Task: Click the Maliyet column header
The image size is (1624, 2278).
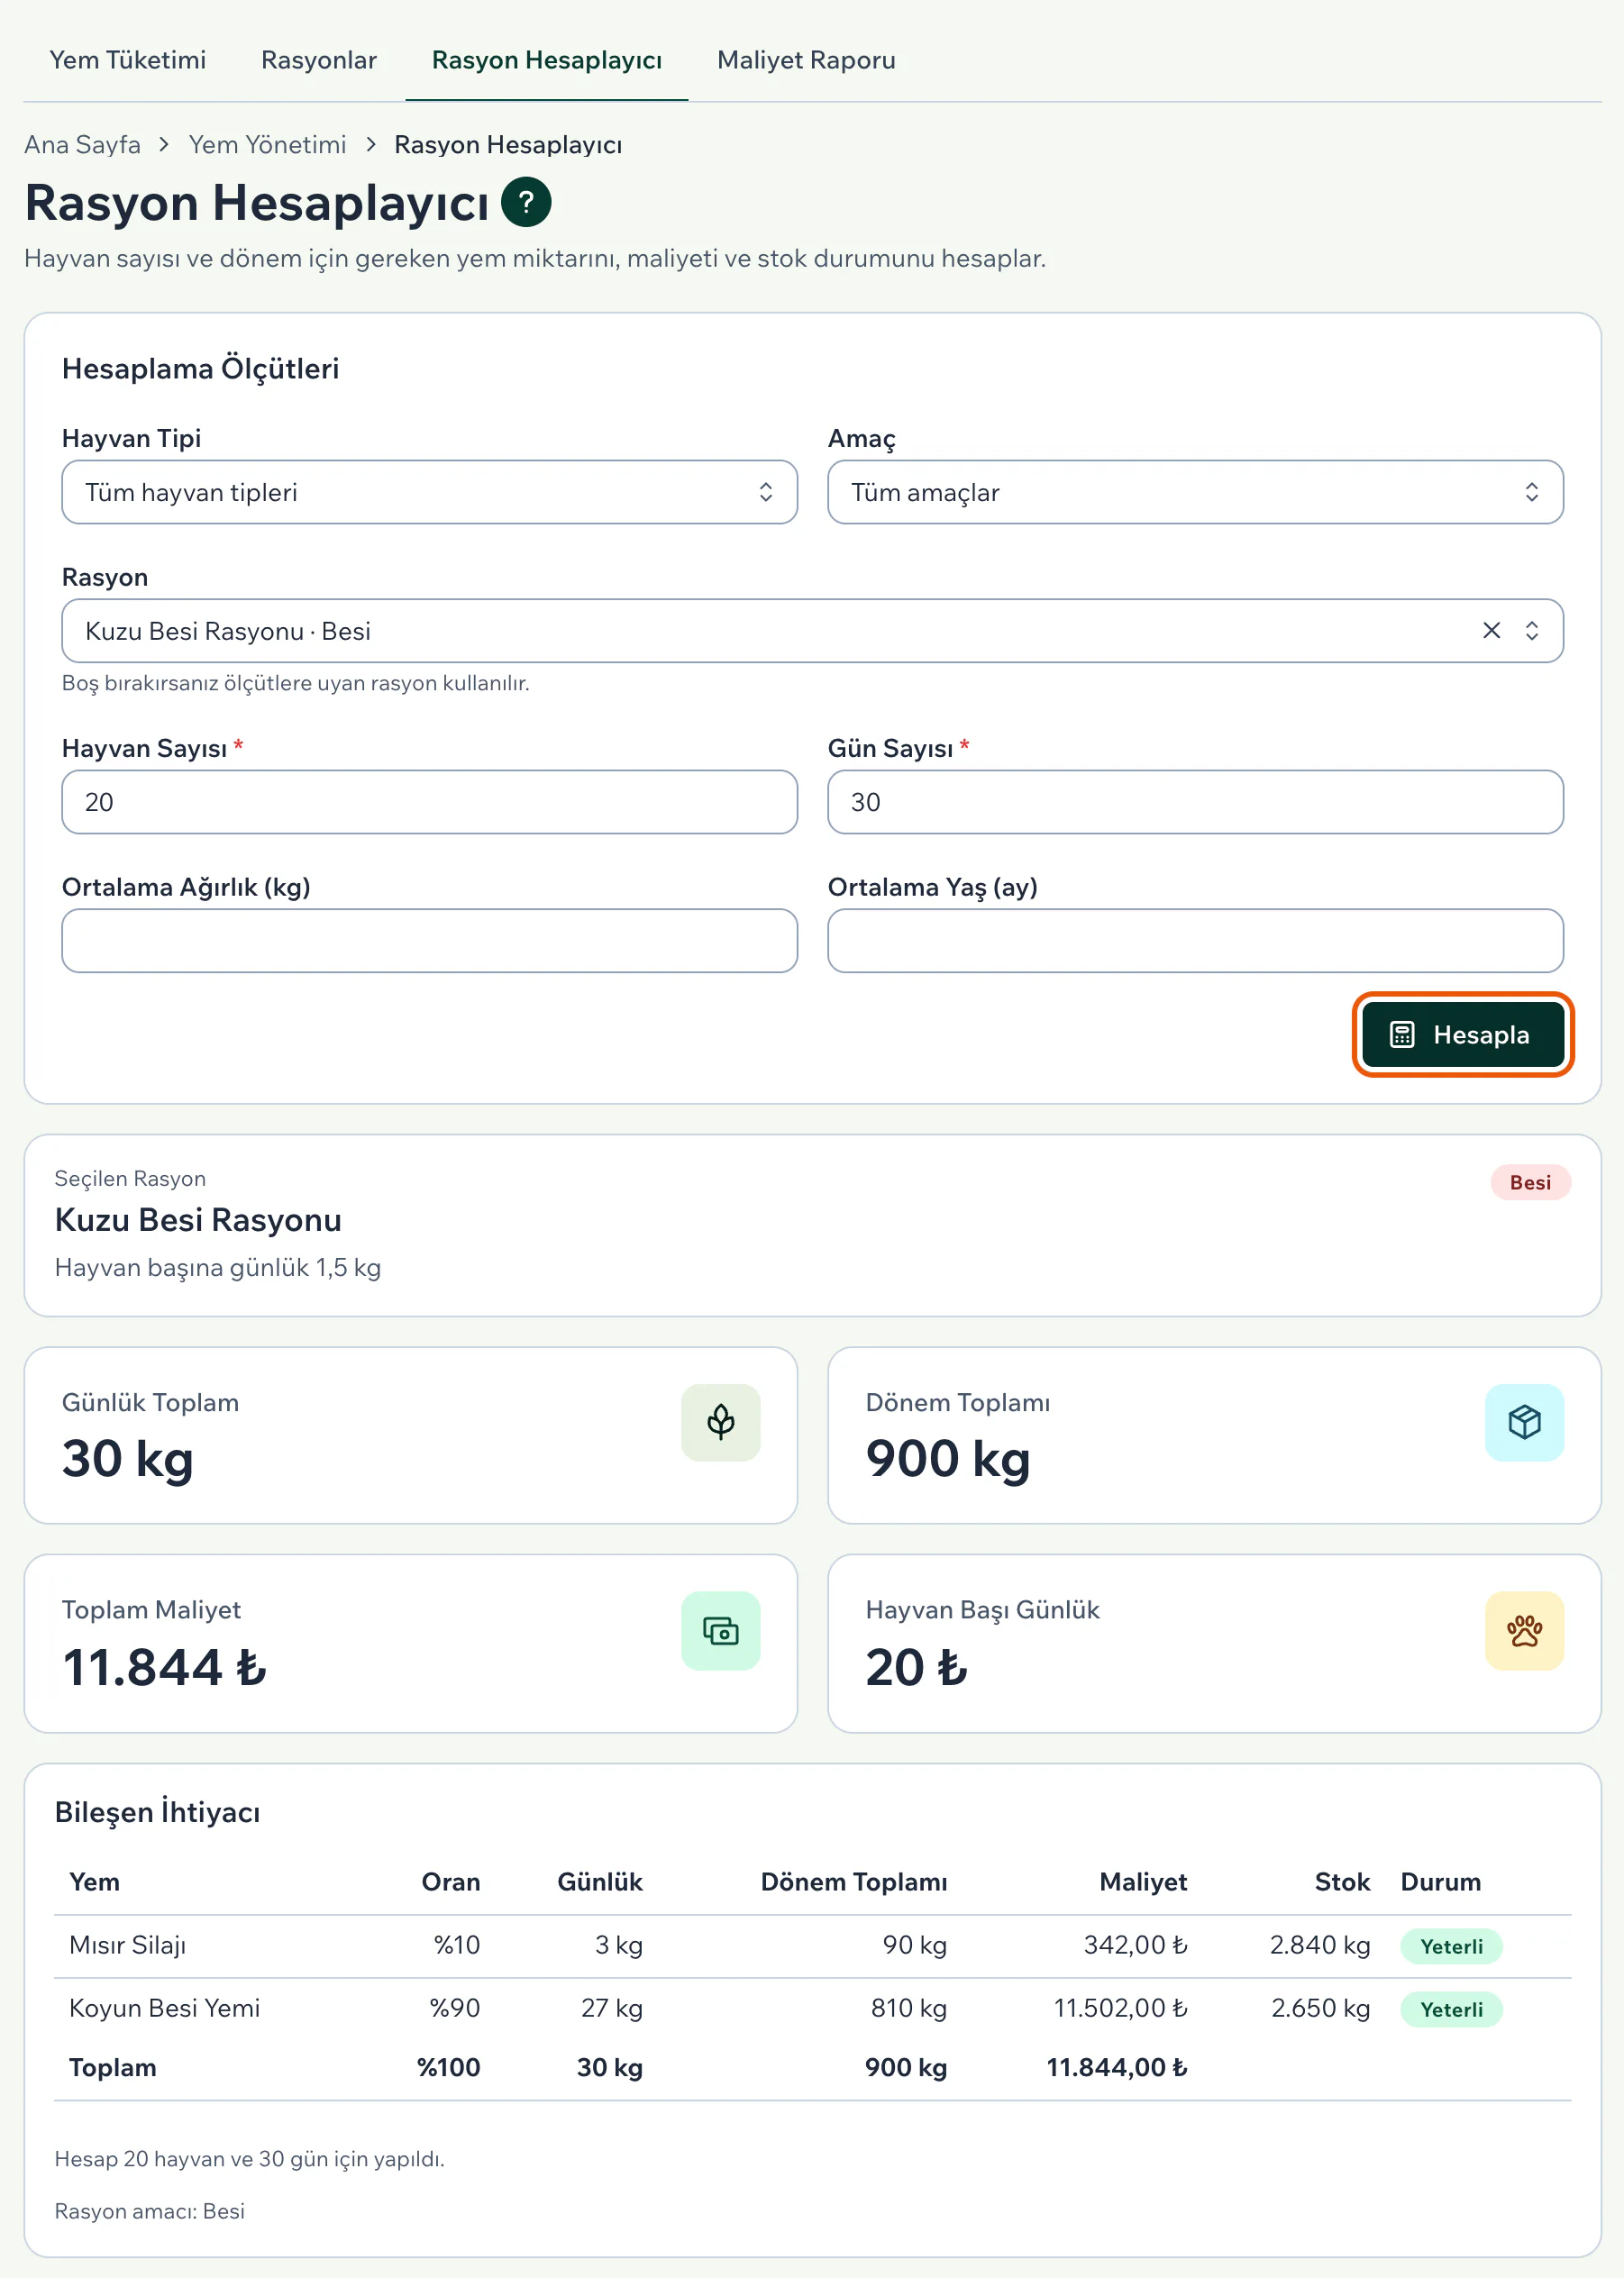Action: [1143, 1882]
